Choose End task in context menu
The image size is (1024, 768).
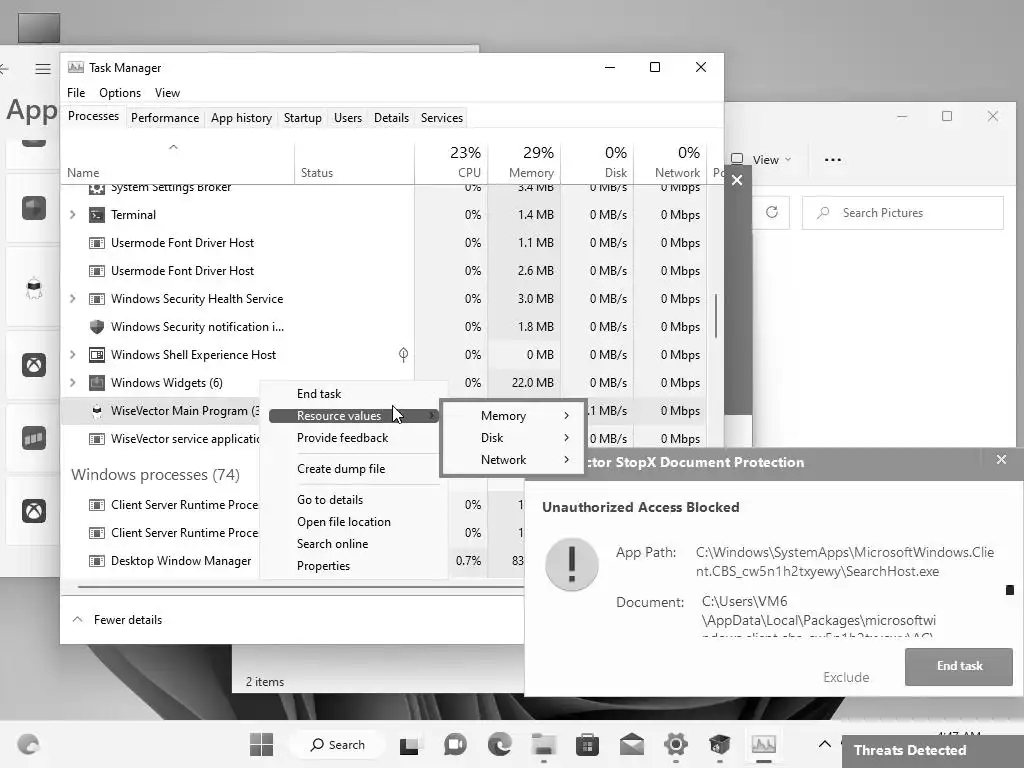tap(319, 394)
